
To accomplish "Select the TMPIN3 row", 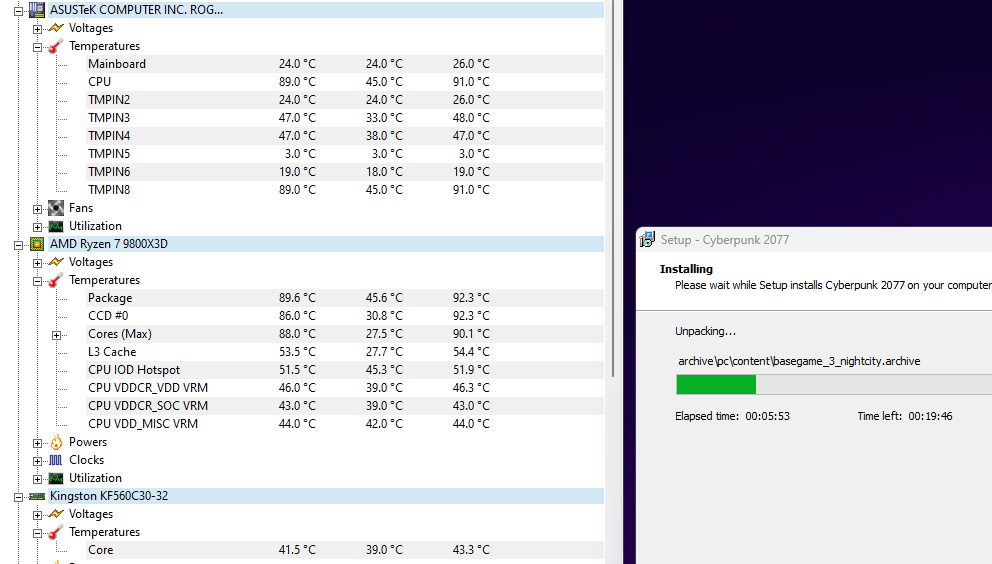I will pos(345,118).
